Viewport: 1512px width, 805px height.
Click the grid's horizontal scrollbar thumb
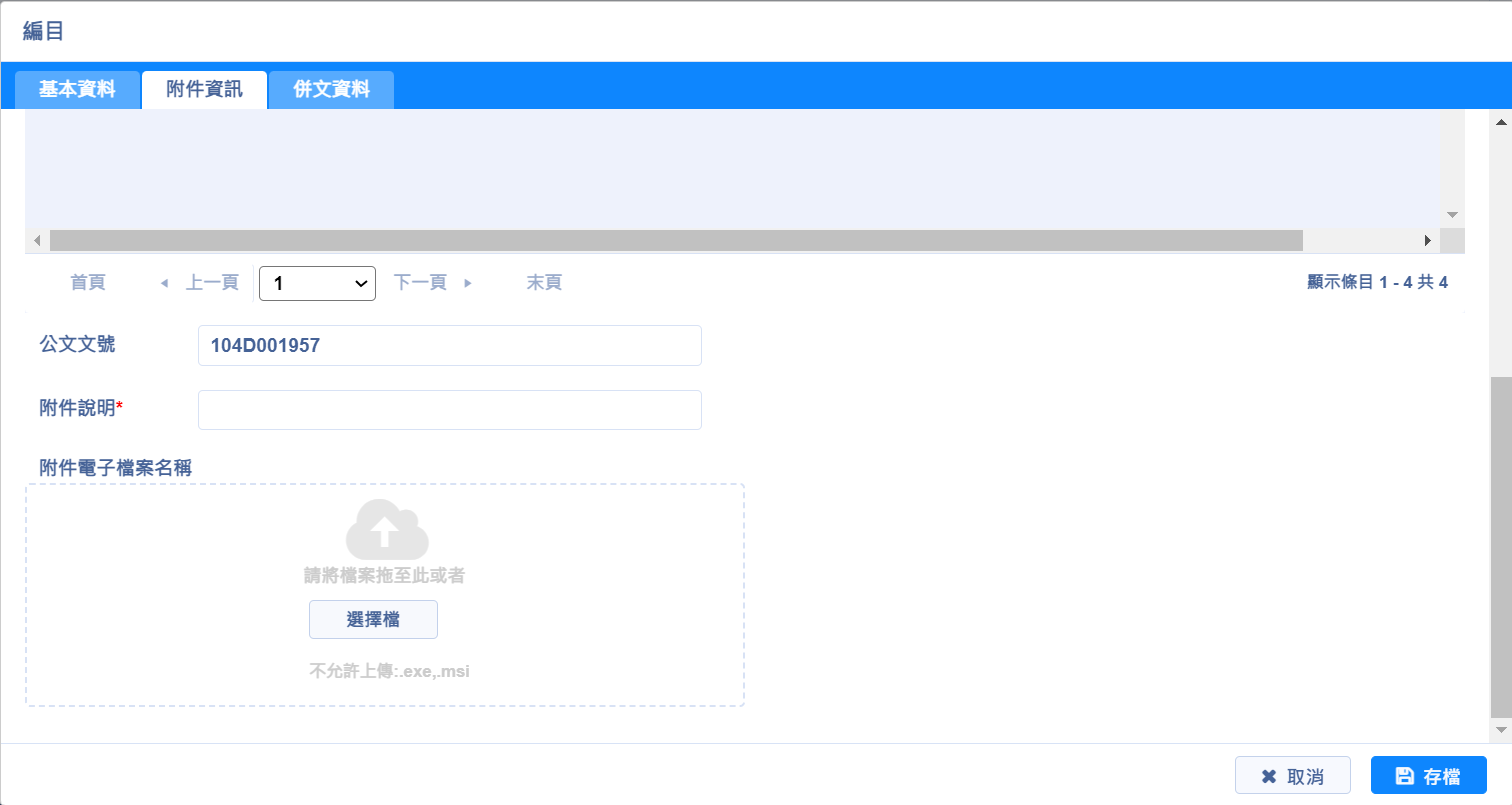pos(675,241)
